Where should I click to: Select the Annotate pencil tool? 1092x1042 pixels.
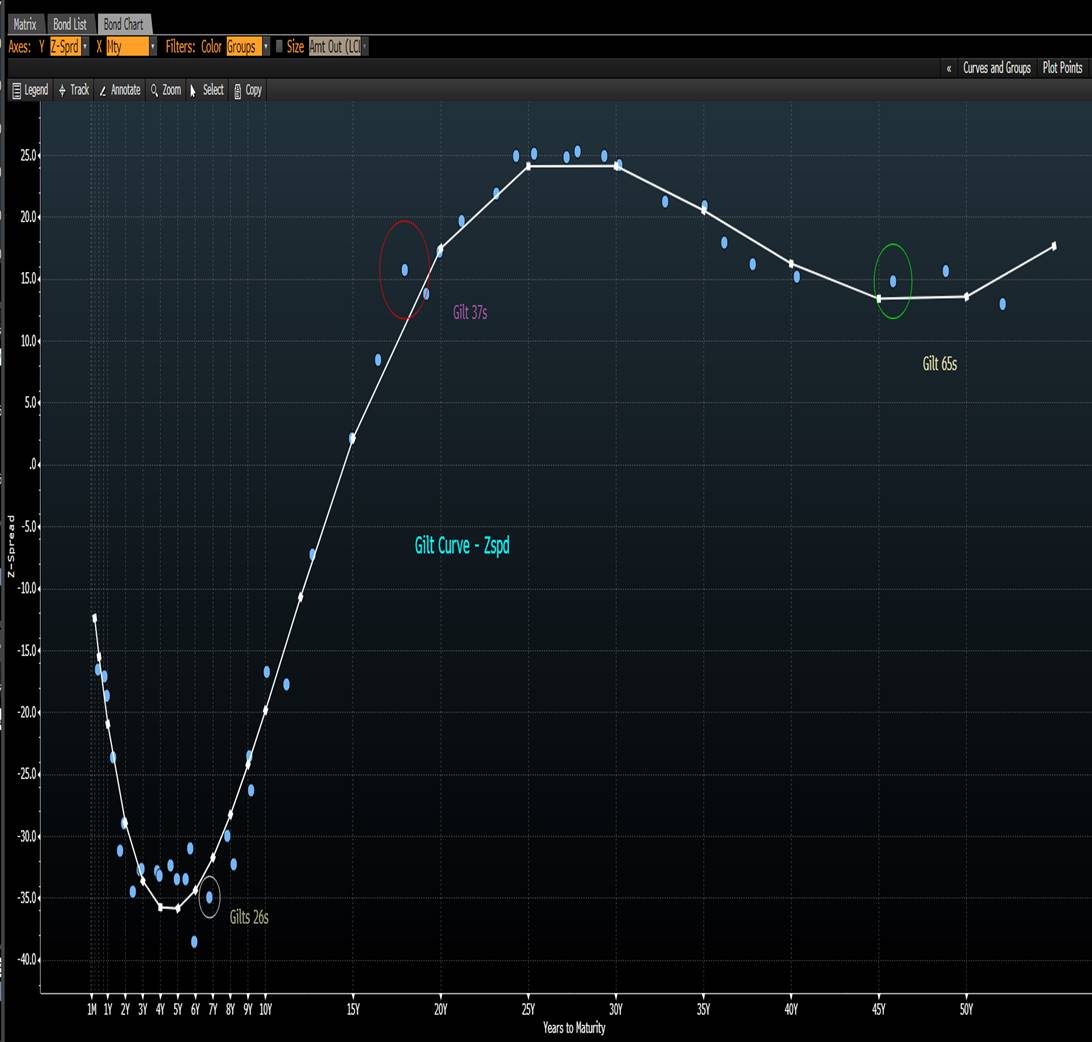[119, 90]
